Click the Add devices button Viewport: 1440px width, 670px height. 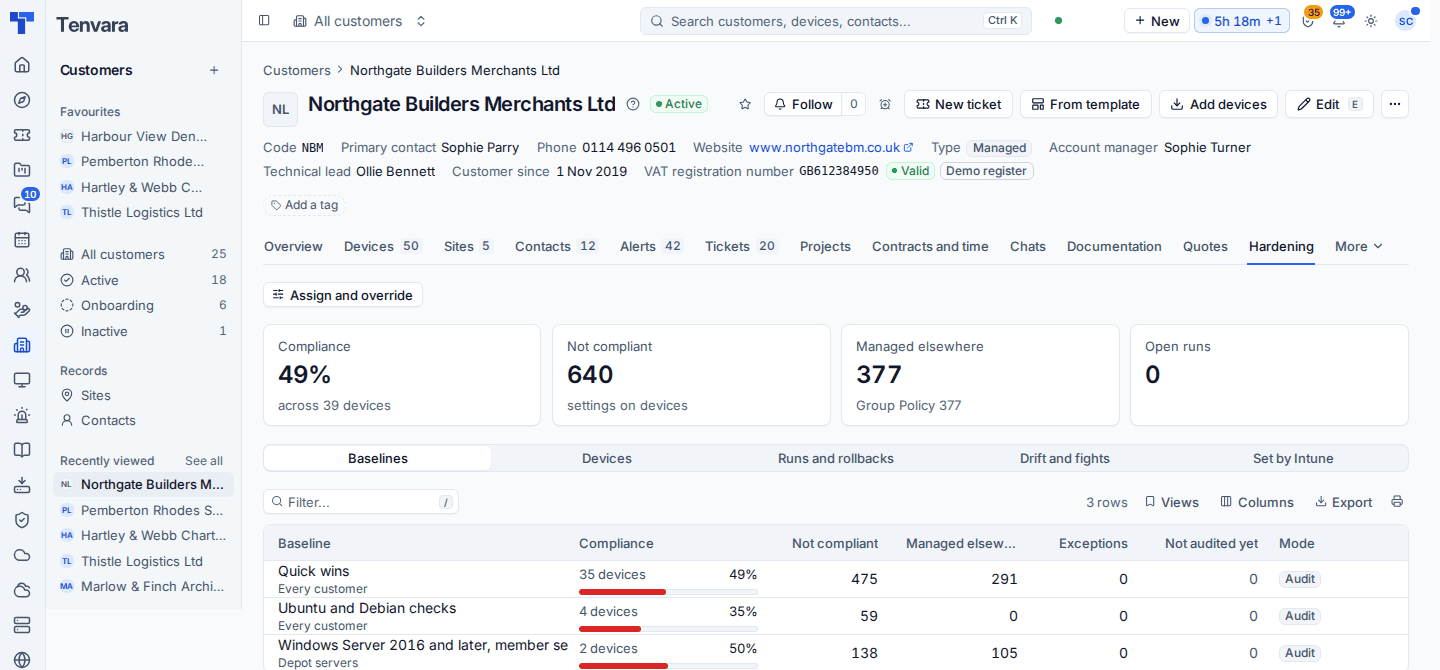tap(1218, 104)
